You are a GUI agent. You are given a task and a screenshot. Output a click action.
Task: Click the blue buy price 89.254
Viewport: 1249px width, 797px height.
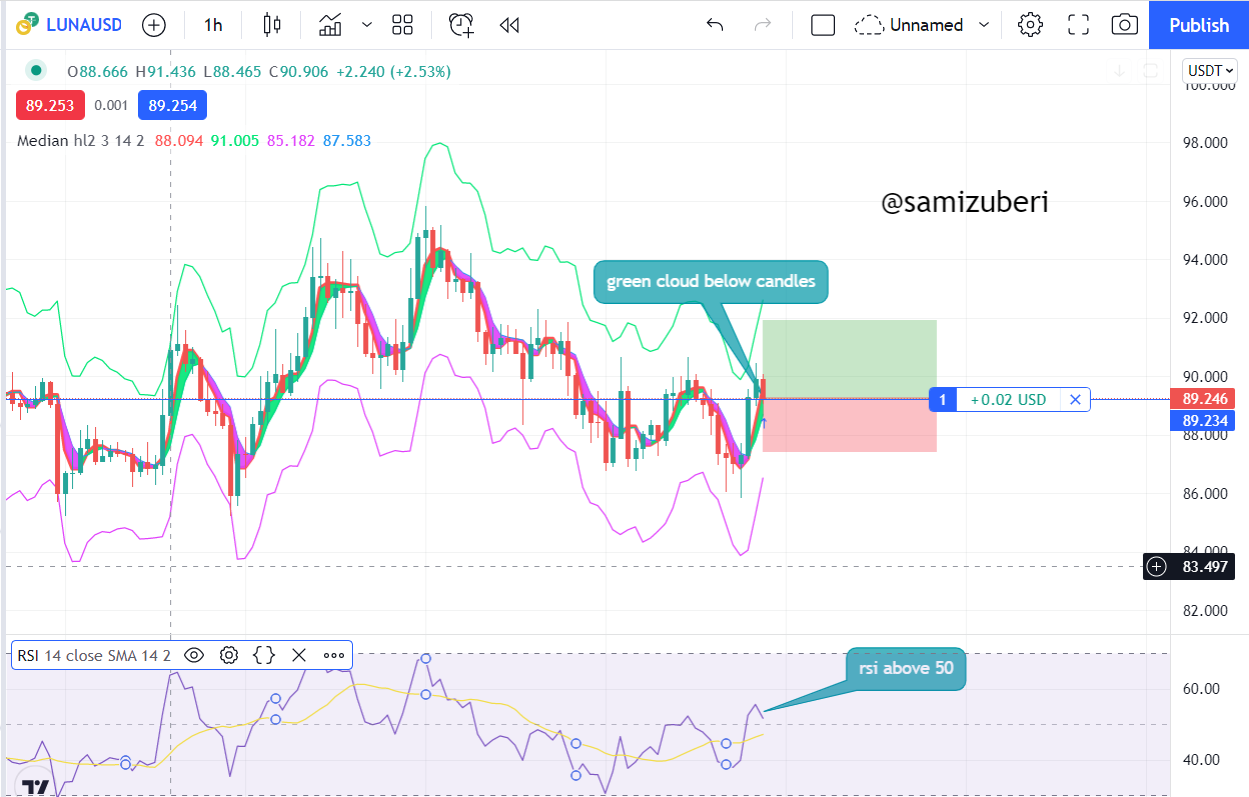point(173,105)
